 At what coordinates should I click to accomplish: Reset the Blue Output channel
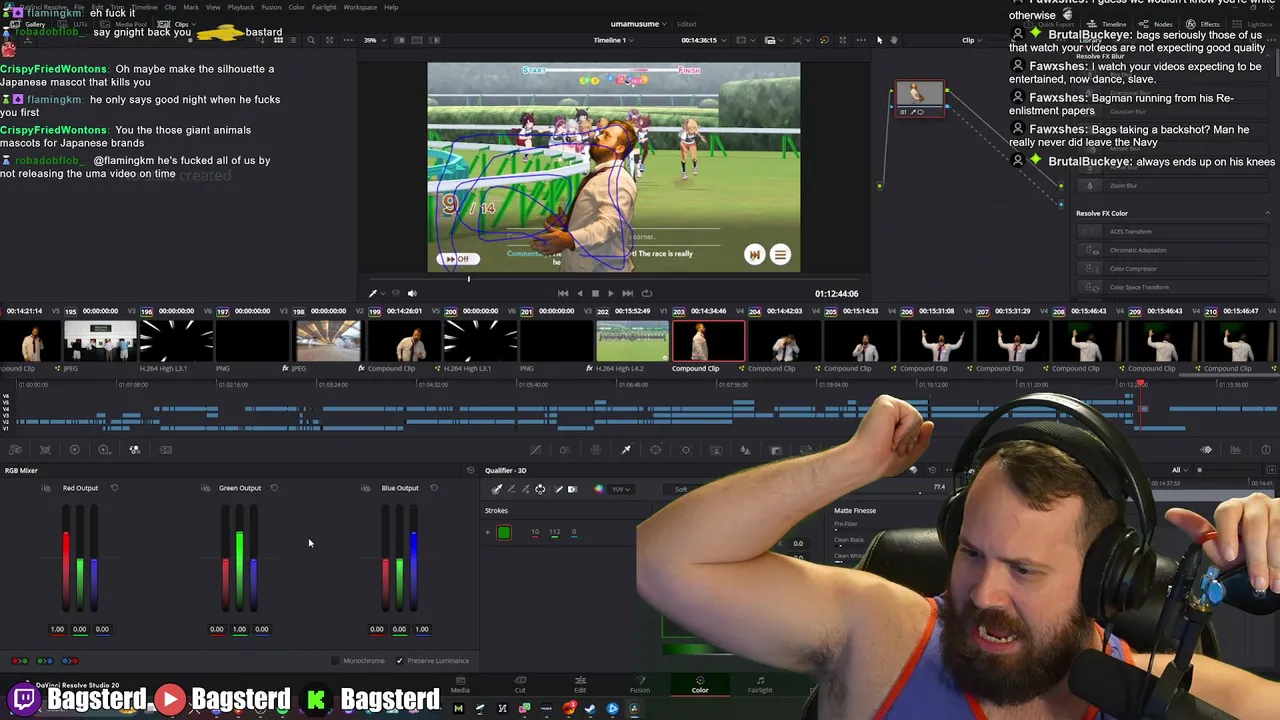click(x=434, y=488)
